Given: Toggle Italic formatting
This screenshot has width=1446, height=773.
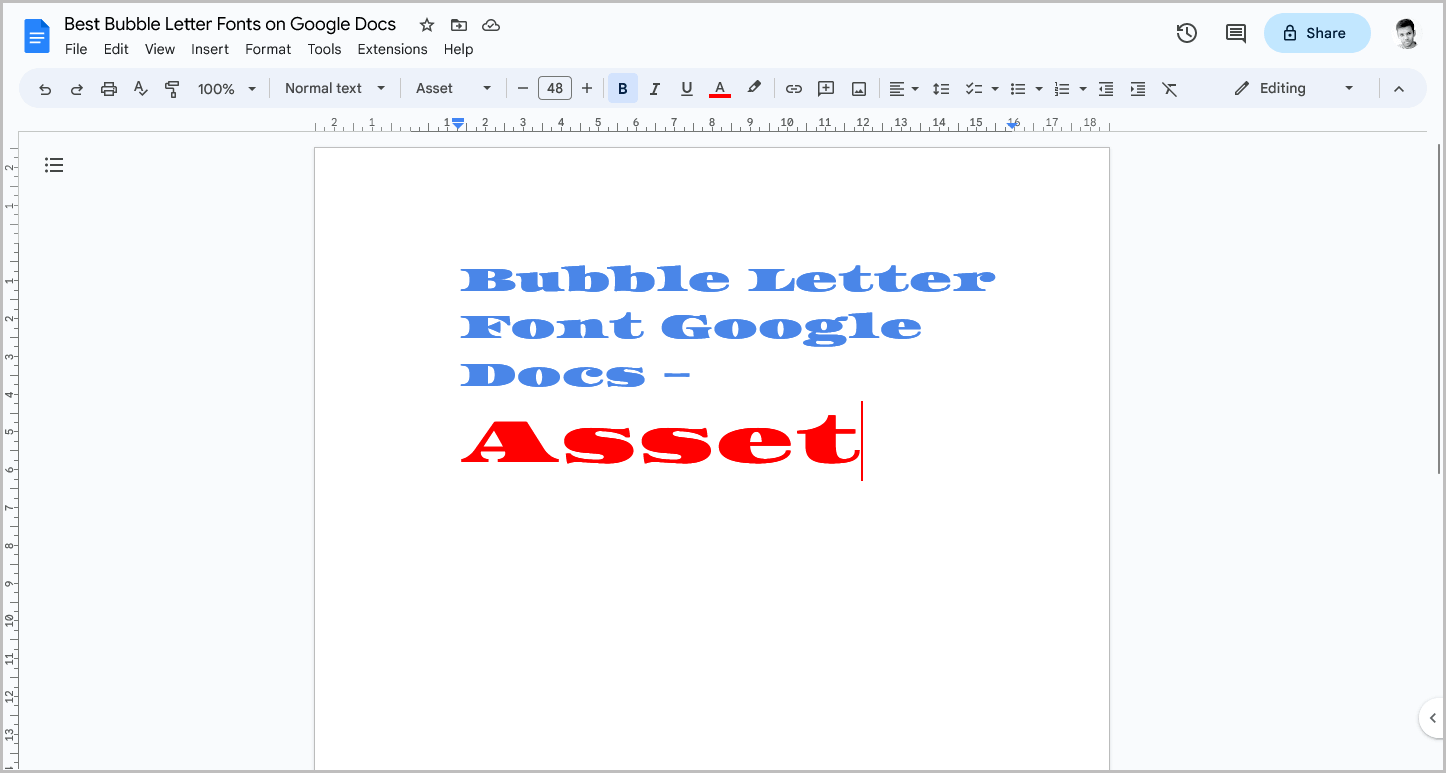Looking at the screenshot, I should pyautogui.click(x=655, y=89).
